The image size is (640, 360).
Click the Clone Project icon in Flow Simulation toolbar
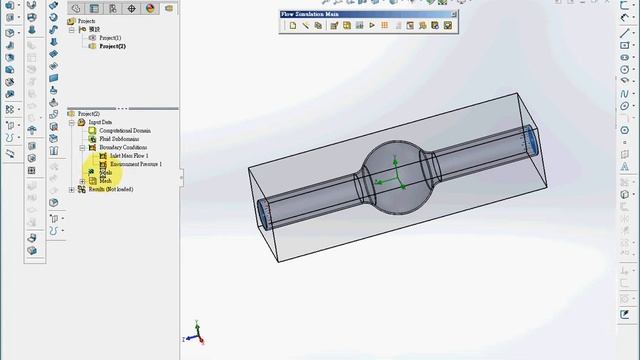coord(318,26)
